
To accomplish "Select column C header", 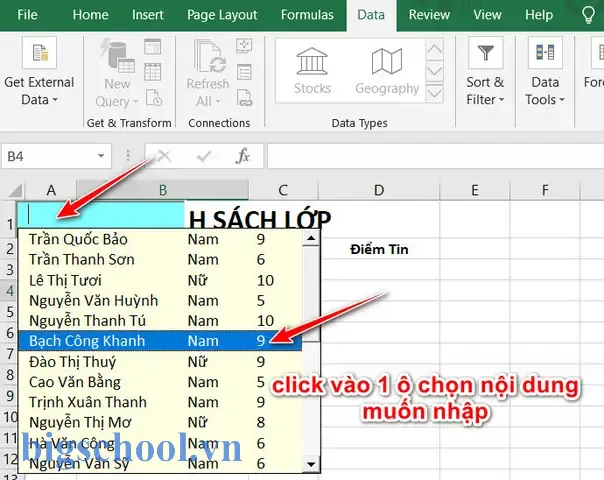I will (283, 190).
